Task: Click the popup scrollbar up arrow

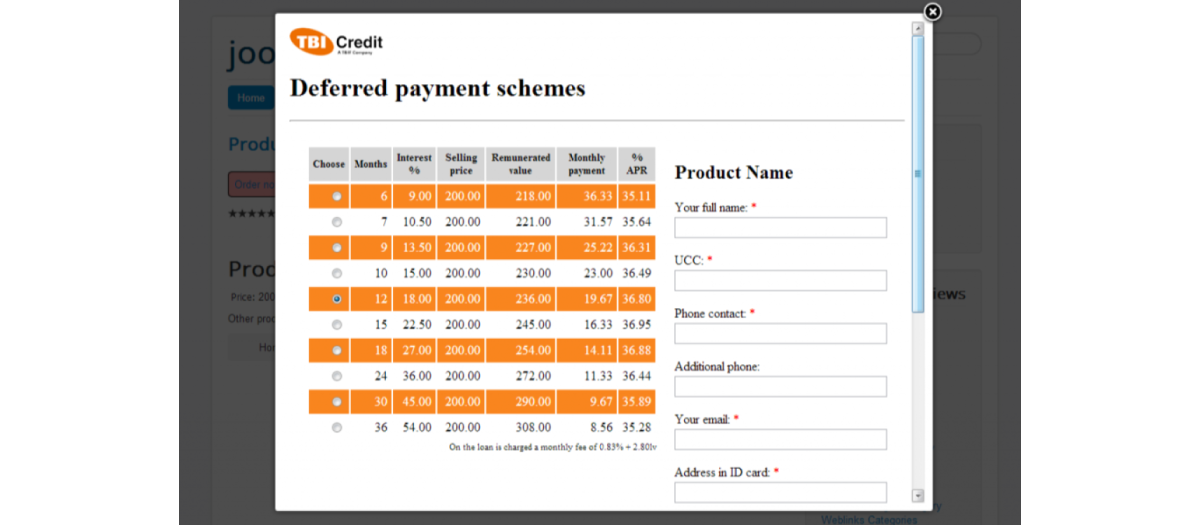Action: (918, 29)
